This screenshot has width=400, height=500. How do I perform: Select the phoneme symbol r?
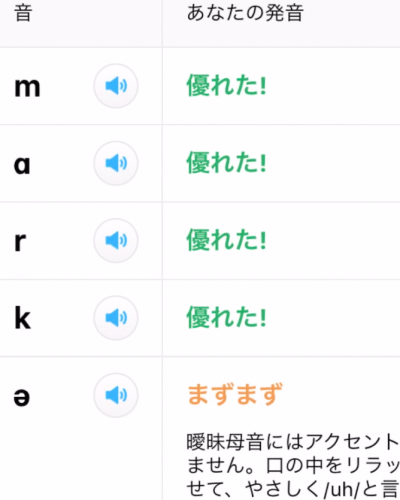[x=20, y=241]
